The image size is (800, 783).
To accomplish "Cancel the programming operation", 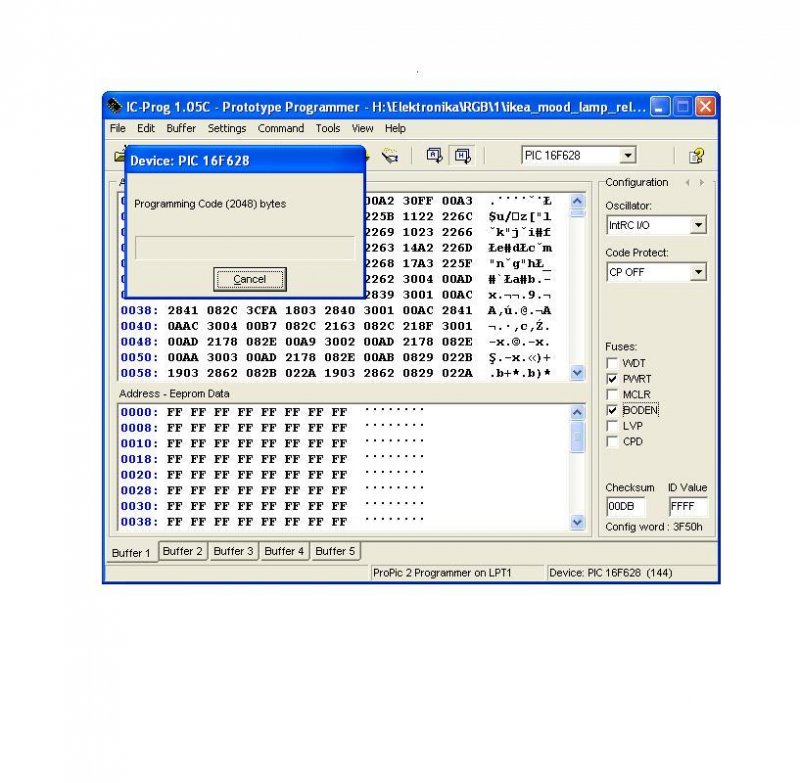I will click(249, 279).
